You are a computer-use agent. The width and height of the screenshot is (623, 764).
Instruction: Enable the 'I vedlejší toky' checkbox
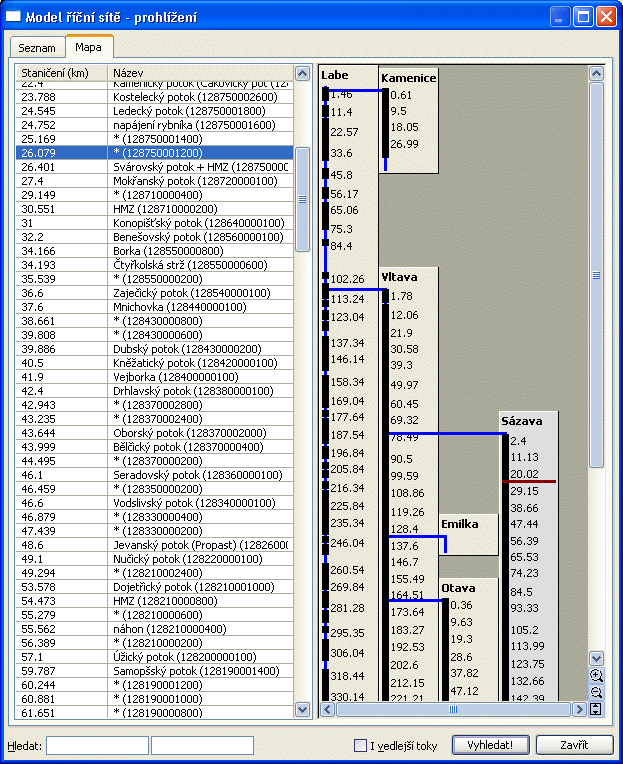[x=361, y=746]
